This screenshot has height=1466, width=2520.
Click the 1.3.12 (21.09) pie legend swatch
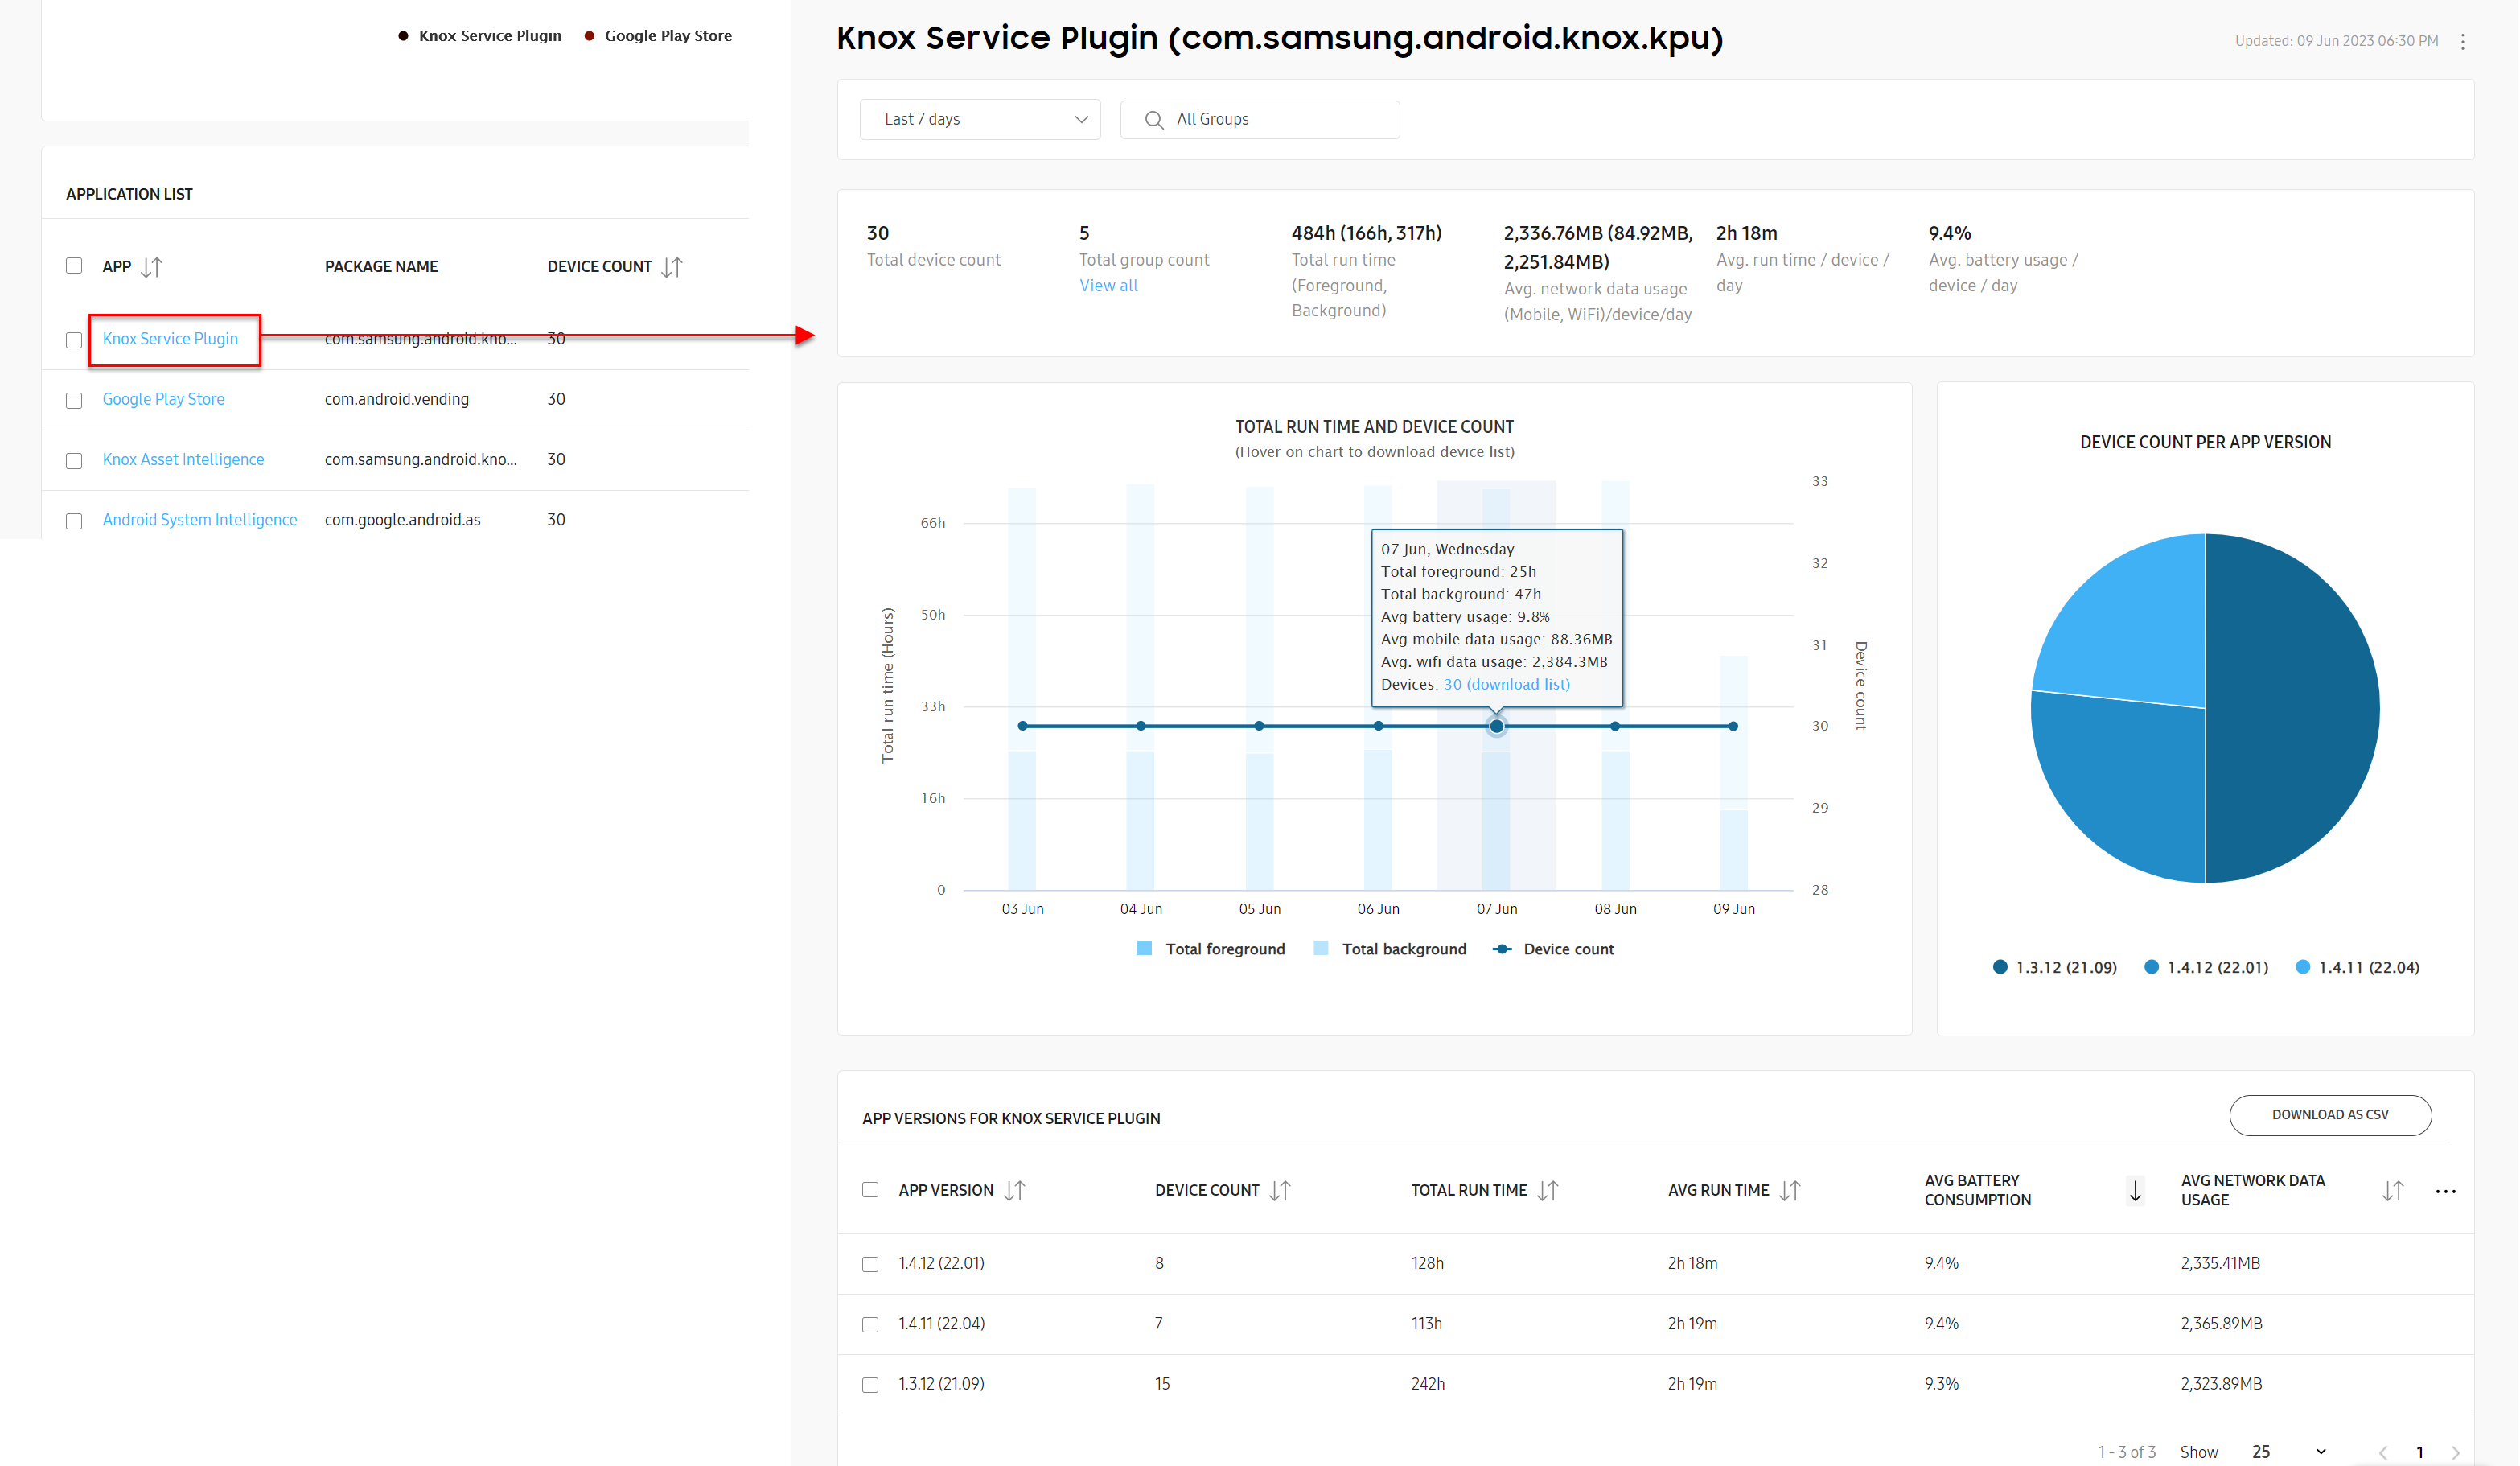(x=2000, y=967)
